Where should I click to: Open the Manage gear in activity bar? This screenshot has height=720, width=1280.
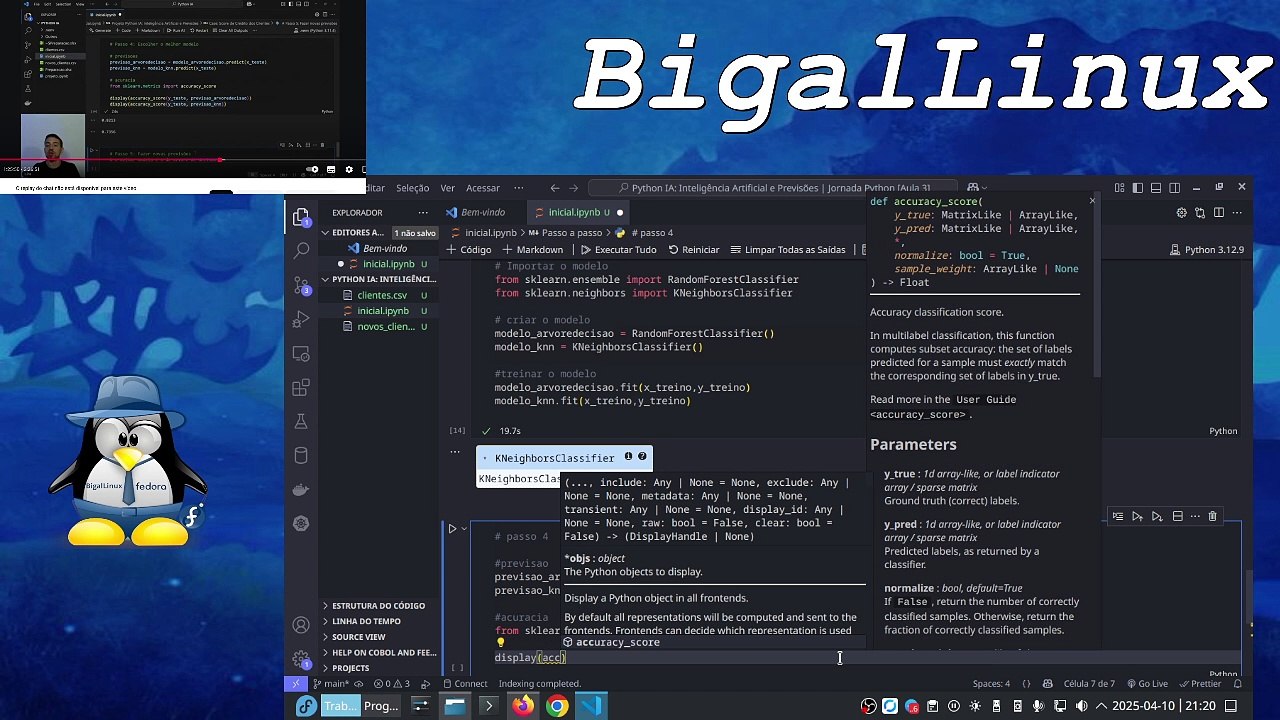point(301,659)
